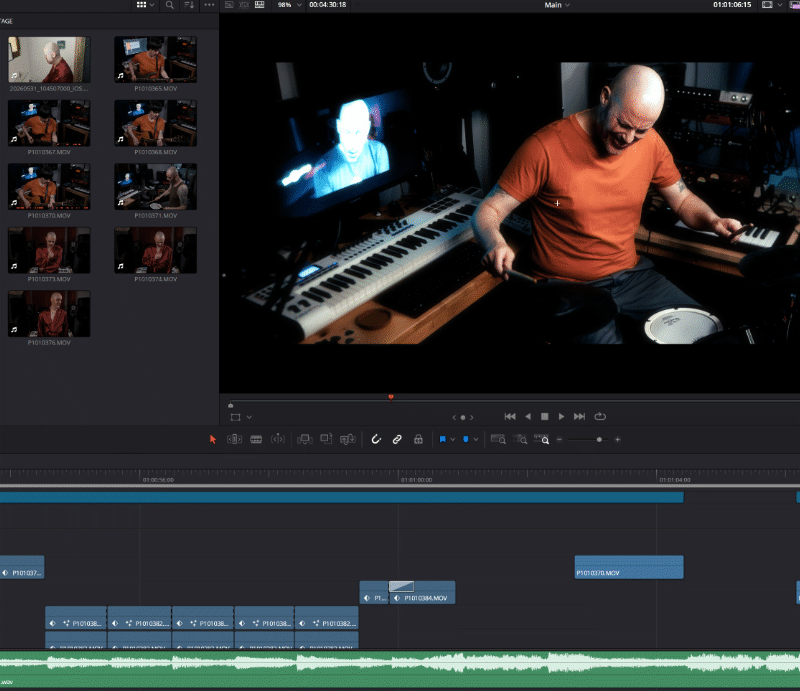This screenshot has height=691, width=800.
Task: Switch media pool to thumbnail grid view
Action: click(141, 5)
